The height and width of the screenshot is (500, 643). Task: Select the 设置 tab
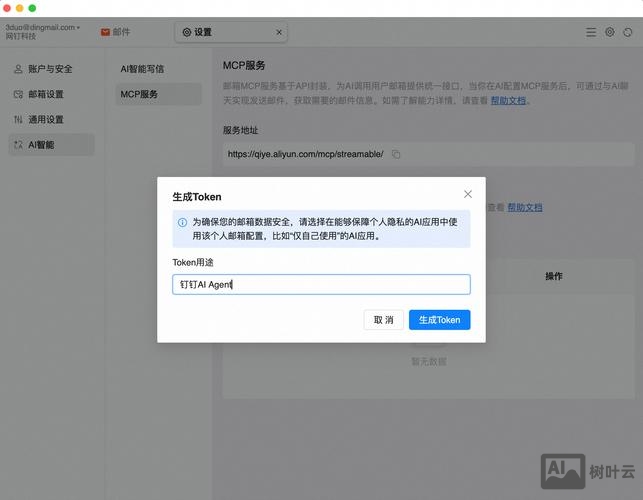tap(231, 32)
